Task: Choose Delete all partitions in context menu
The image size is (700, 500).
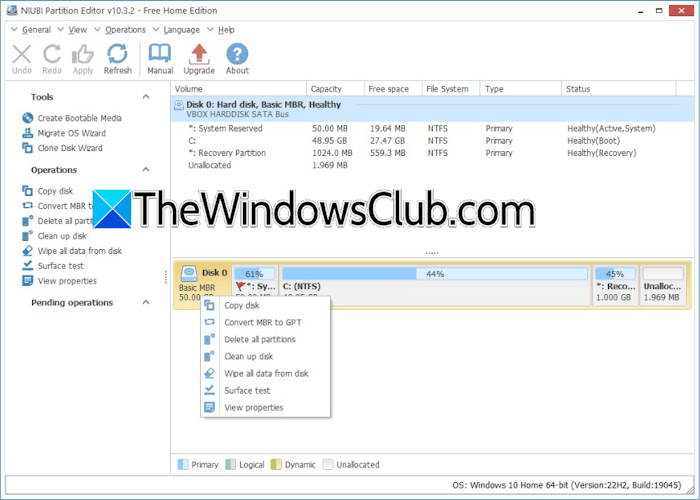Action: 266,339
